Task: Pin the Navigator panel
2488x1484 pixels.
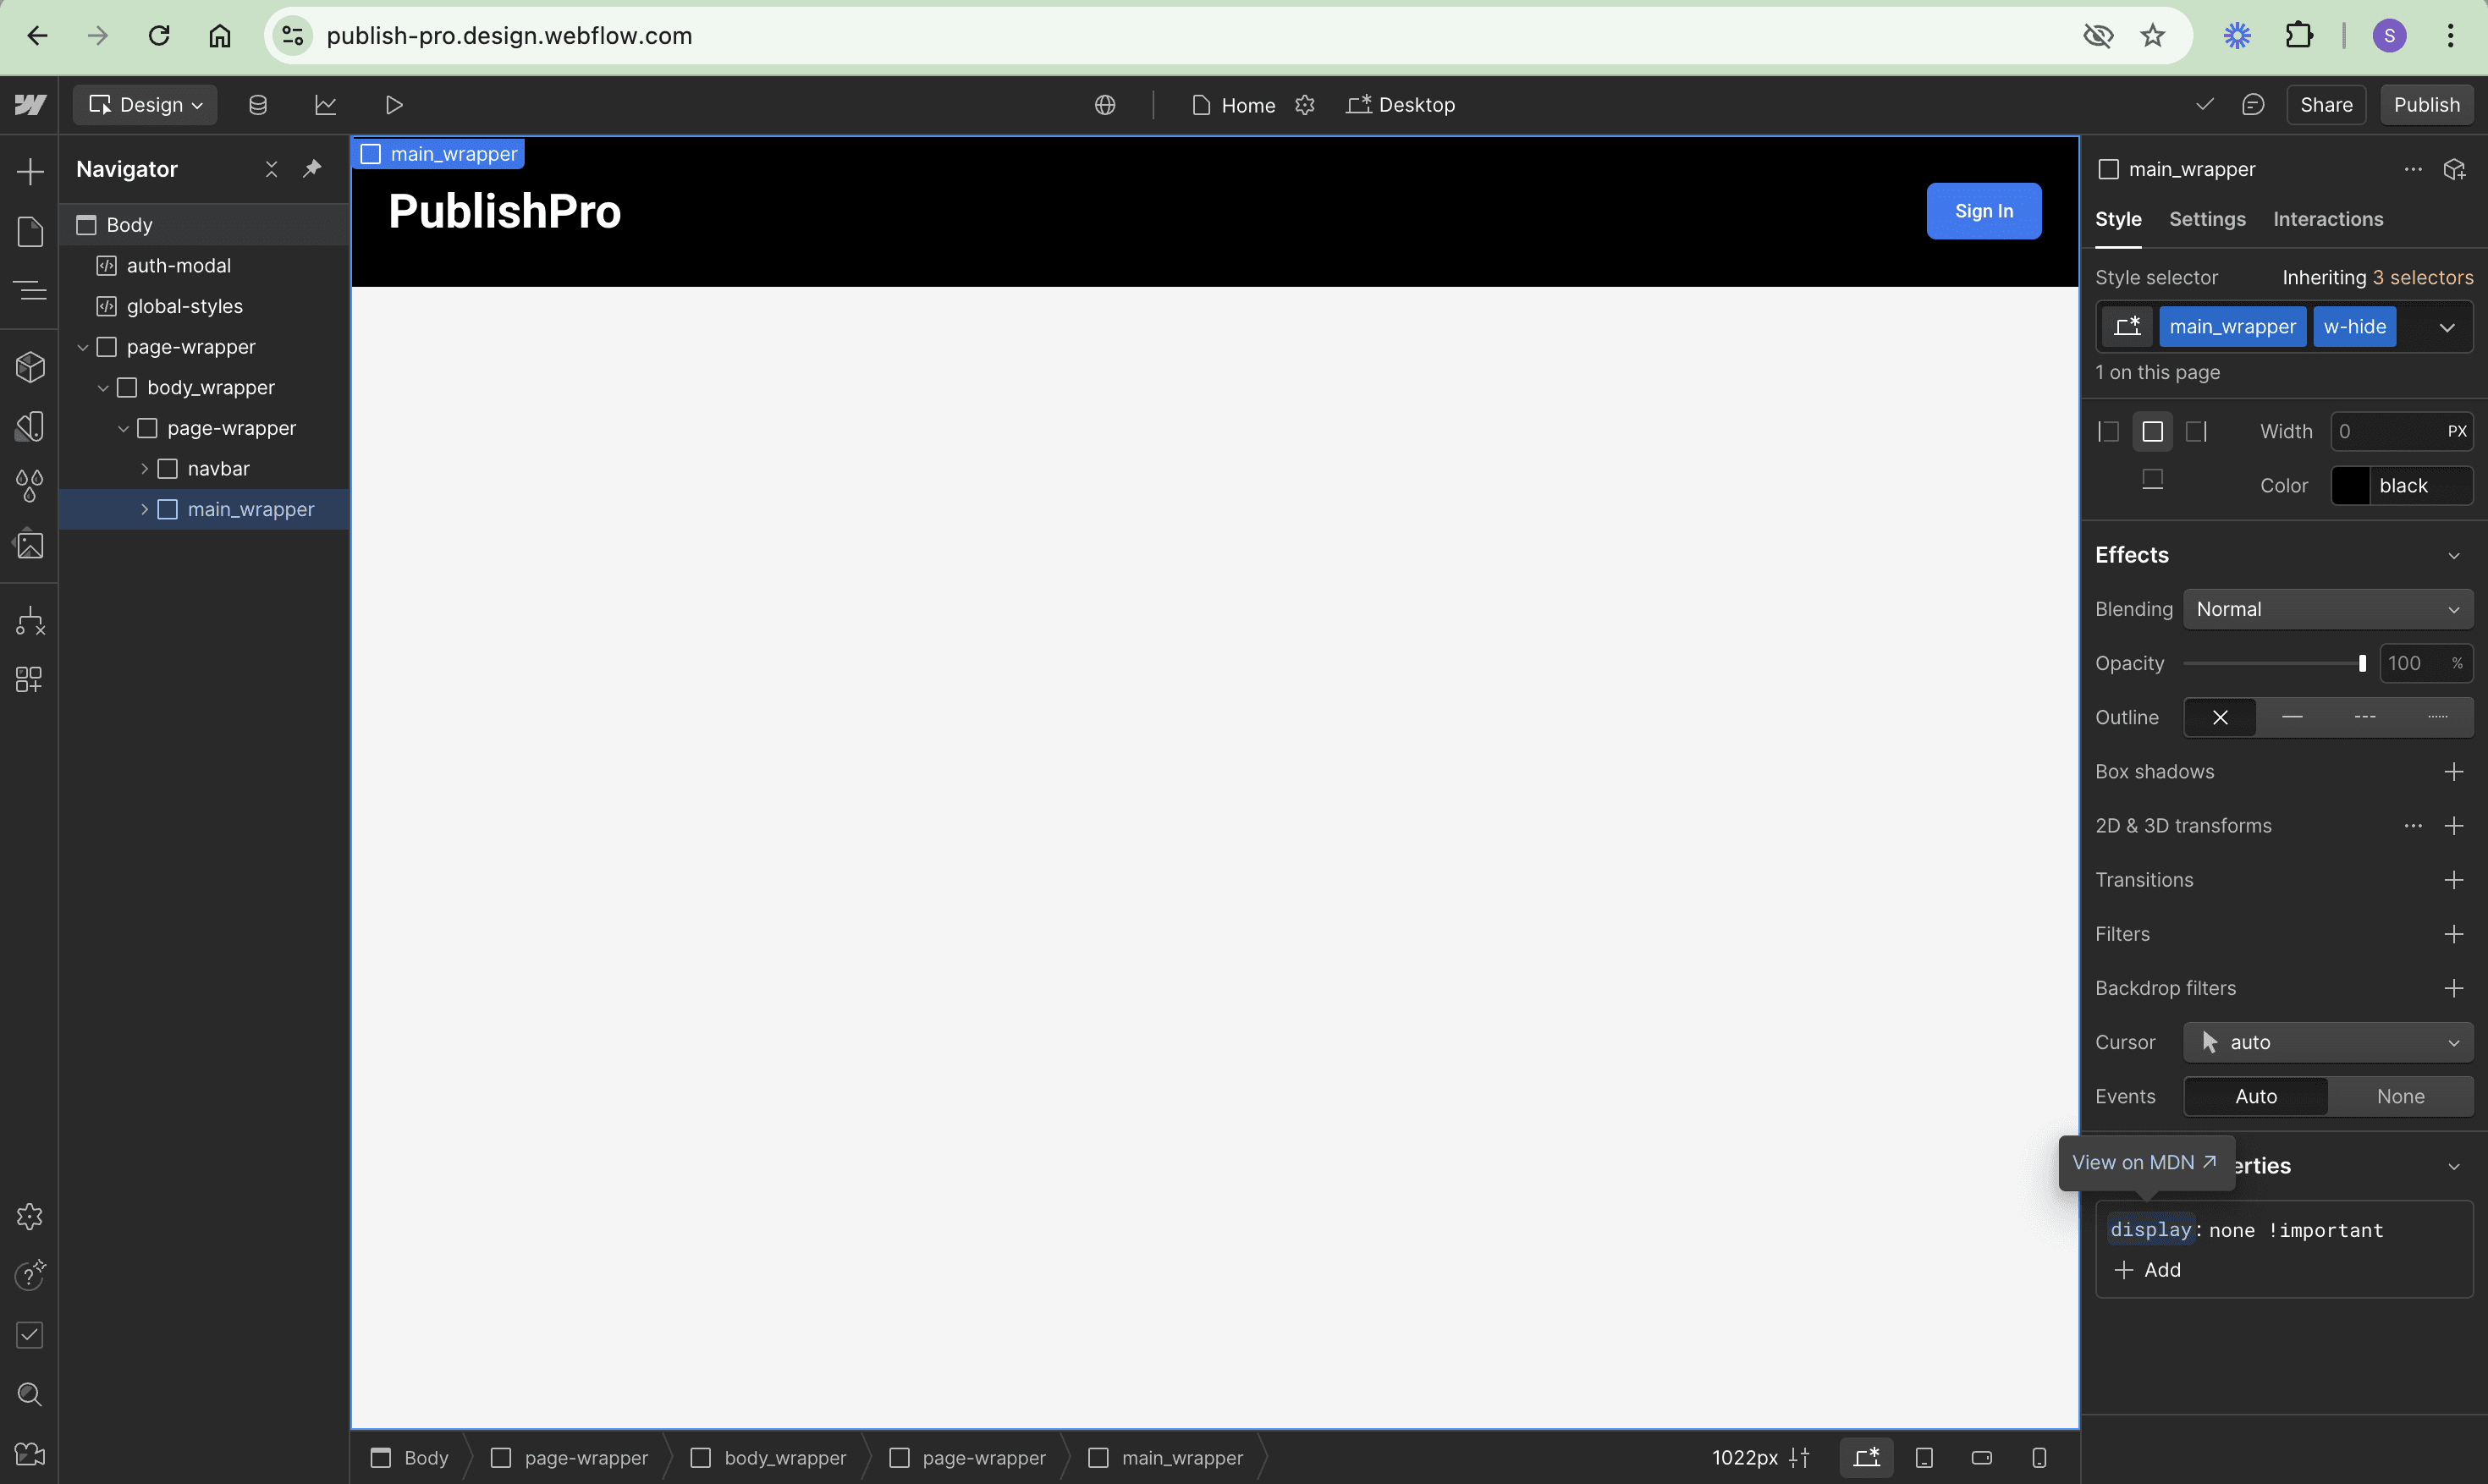Action: (x=312, y=169)
